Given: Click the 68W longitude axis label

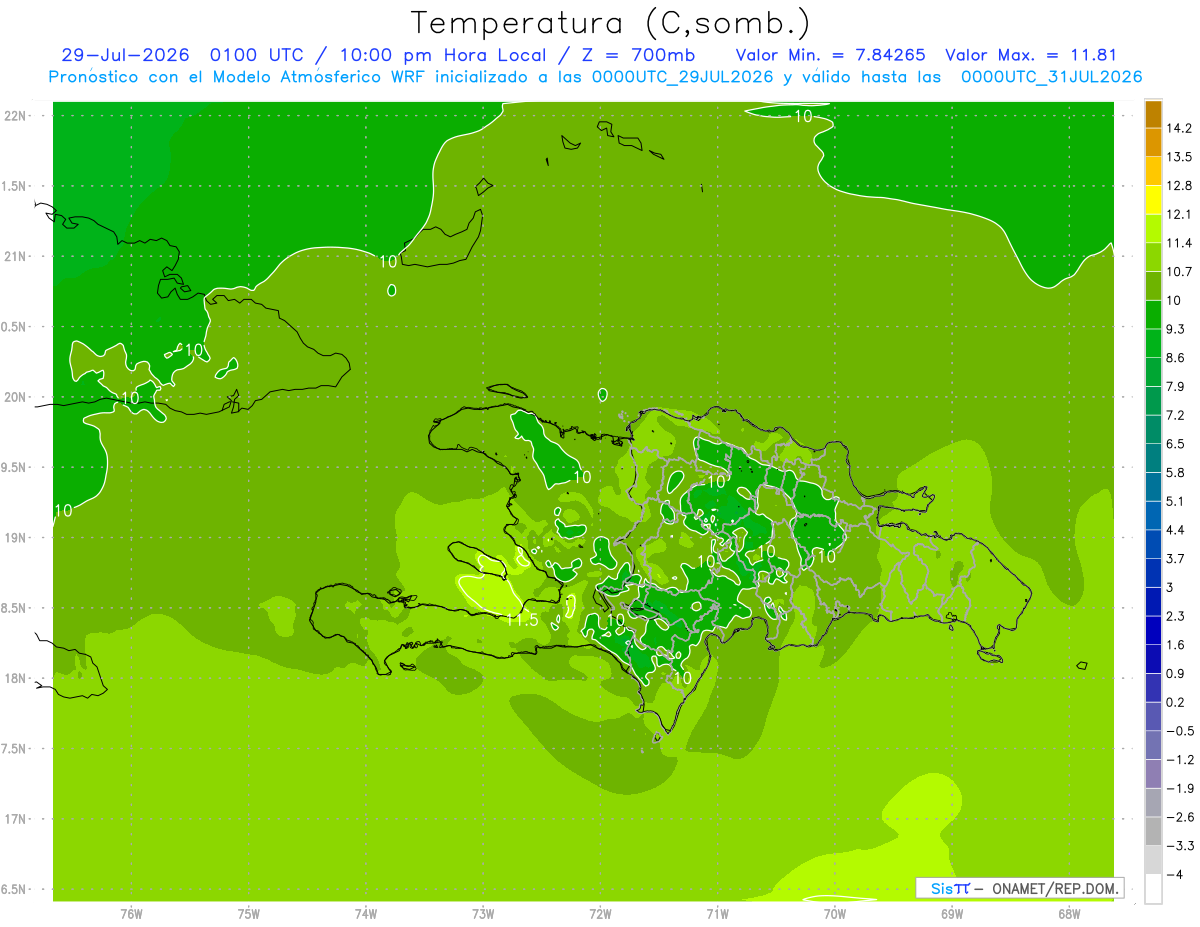Looking at the screenshot, I should (x=1069, y=914).
